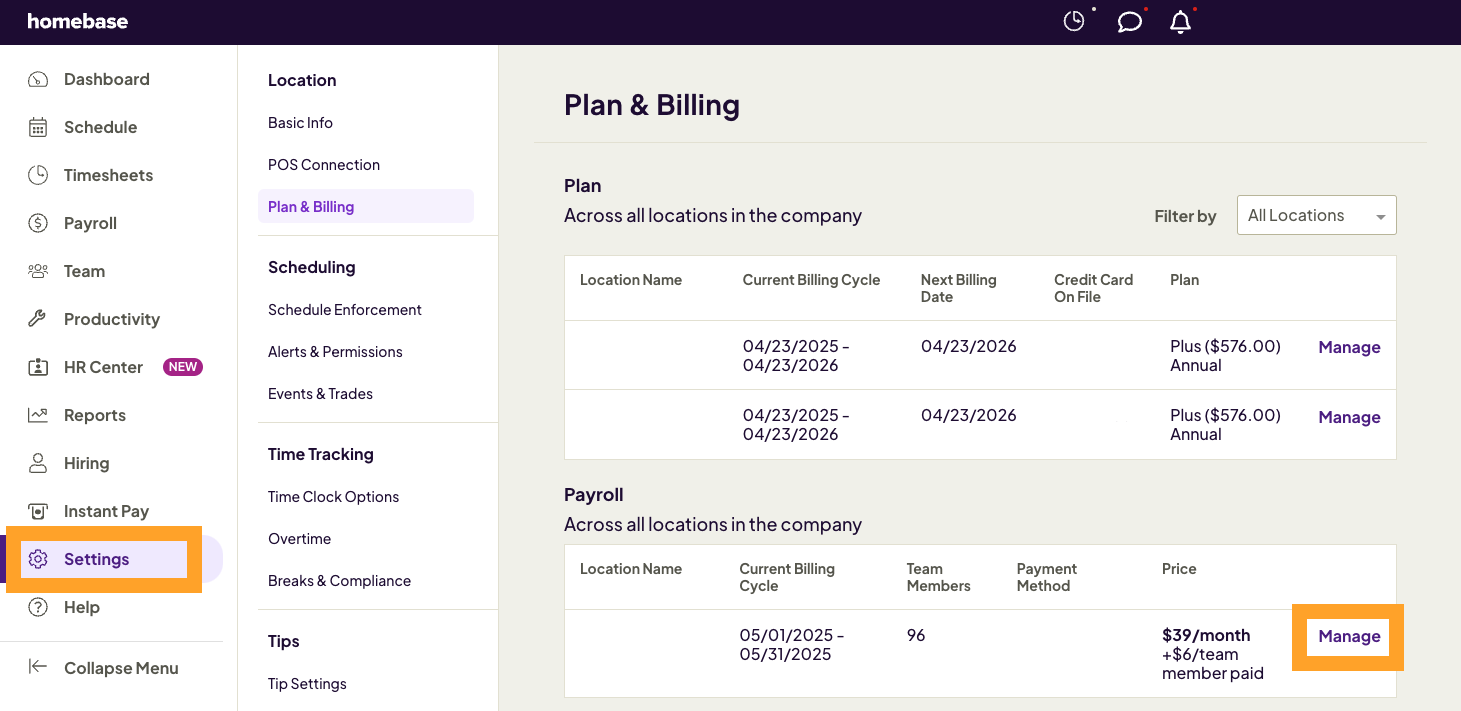The height and width of the screenshot is (711, 1461).
Task: Select Schedule Enforcement under Scheduling
Action: [344, 309]
